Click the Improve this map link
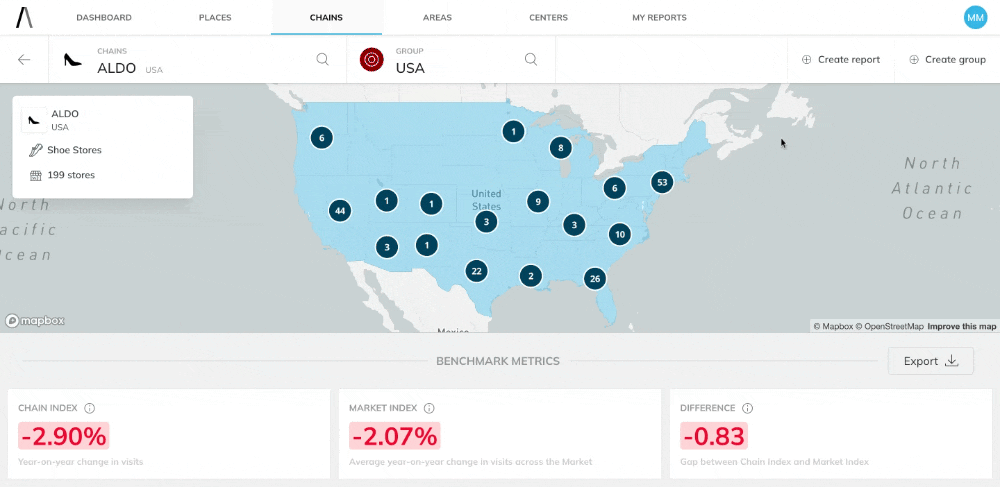 click(x=961, y=326)
